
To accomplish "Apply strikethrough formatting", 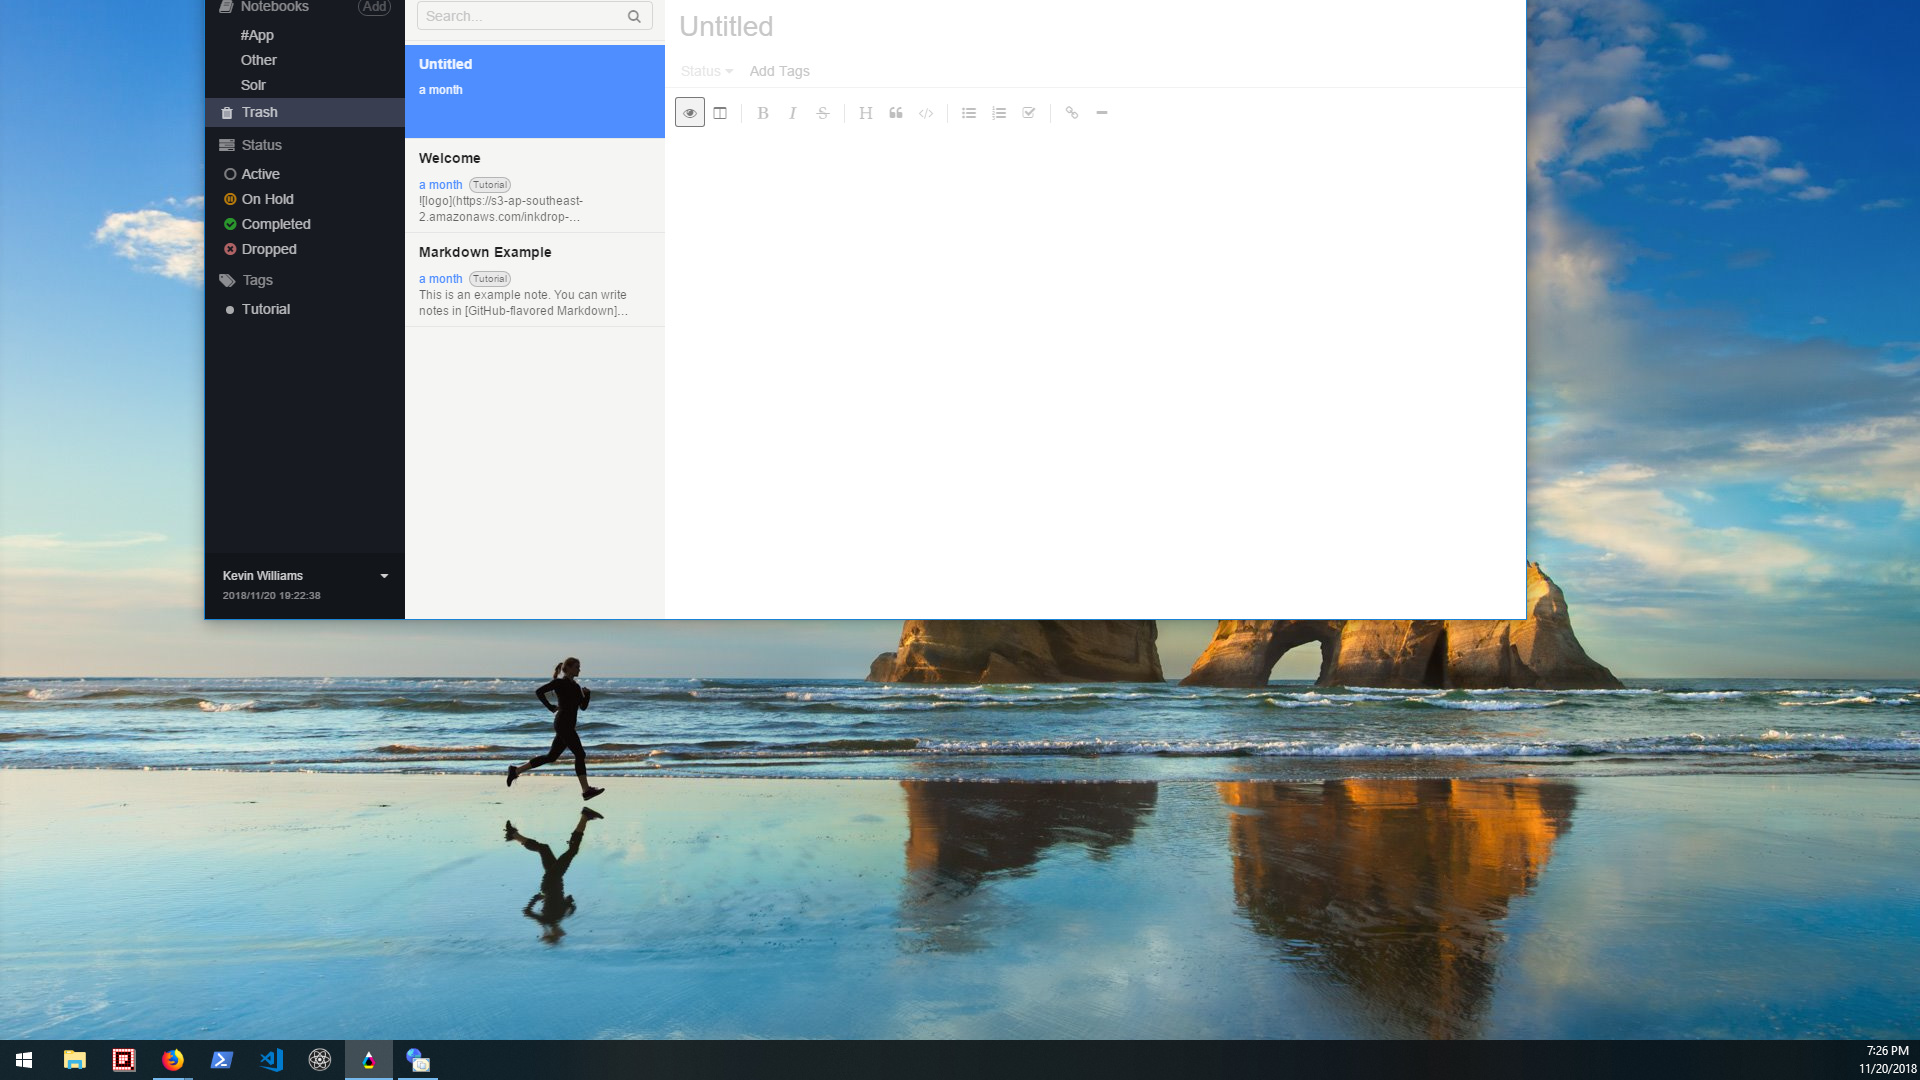I will [823, 113].
